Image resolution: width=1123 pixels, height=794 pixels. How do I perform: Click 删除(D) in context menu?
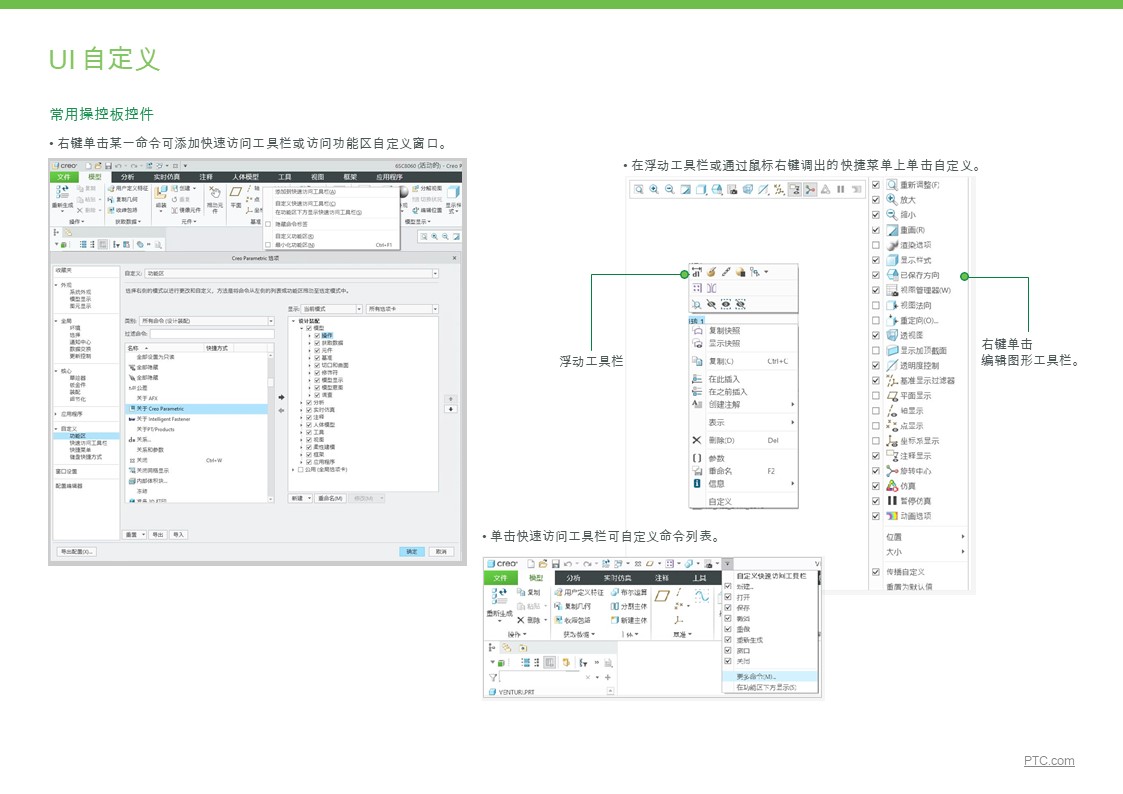743,440
